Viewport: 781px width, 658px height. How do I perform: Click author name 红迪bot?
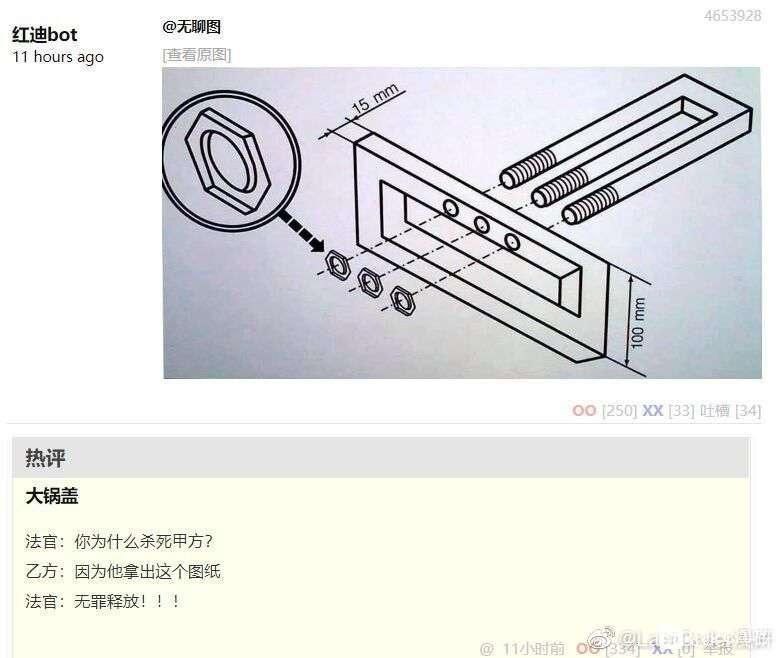click(x=45, y=34)
